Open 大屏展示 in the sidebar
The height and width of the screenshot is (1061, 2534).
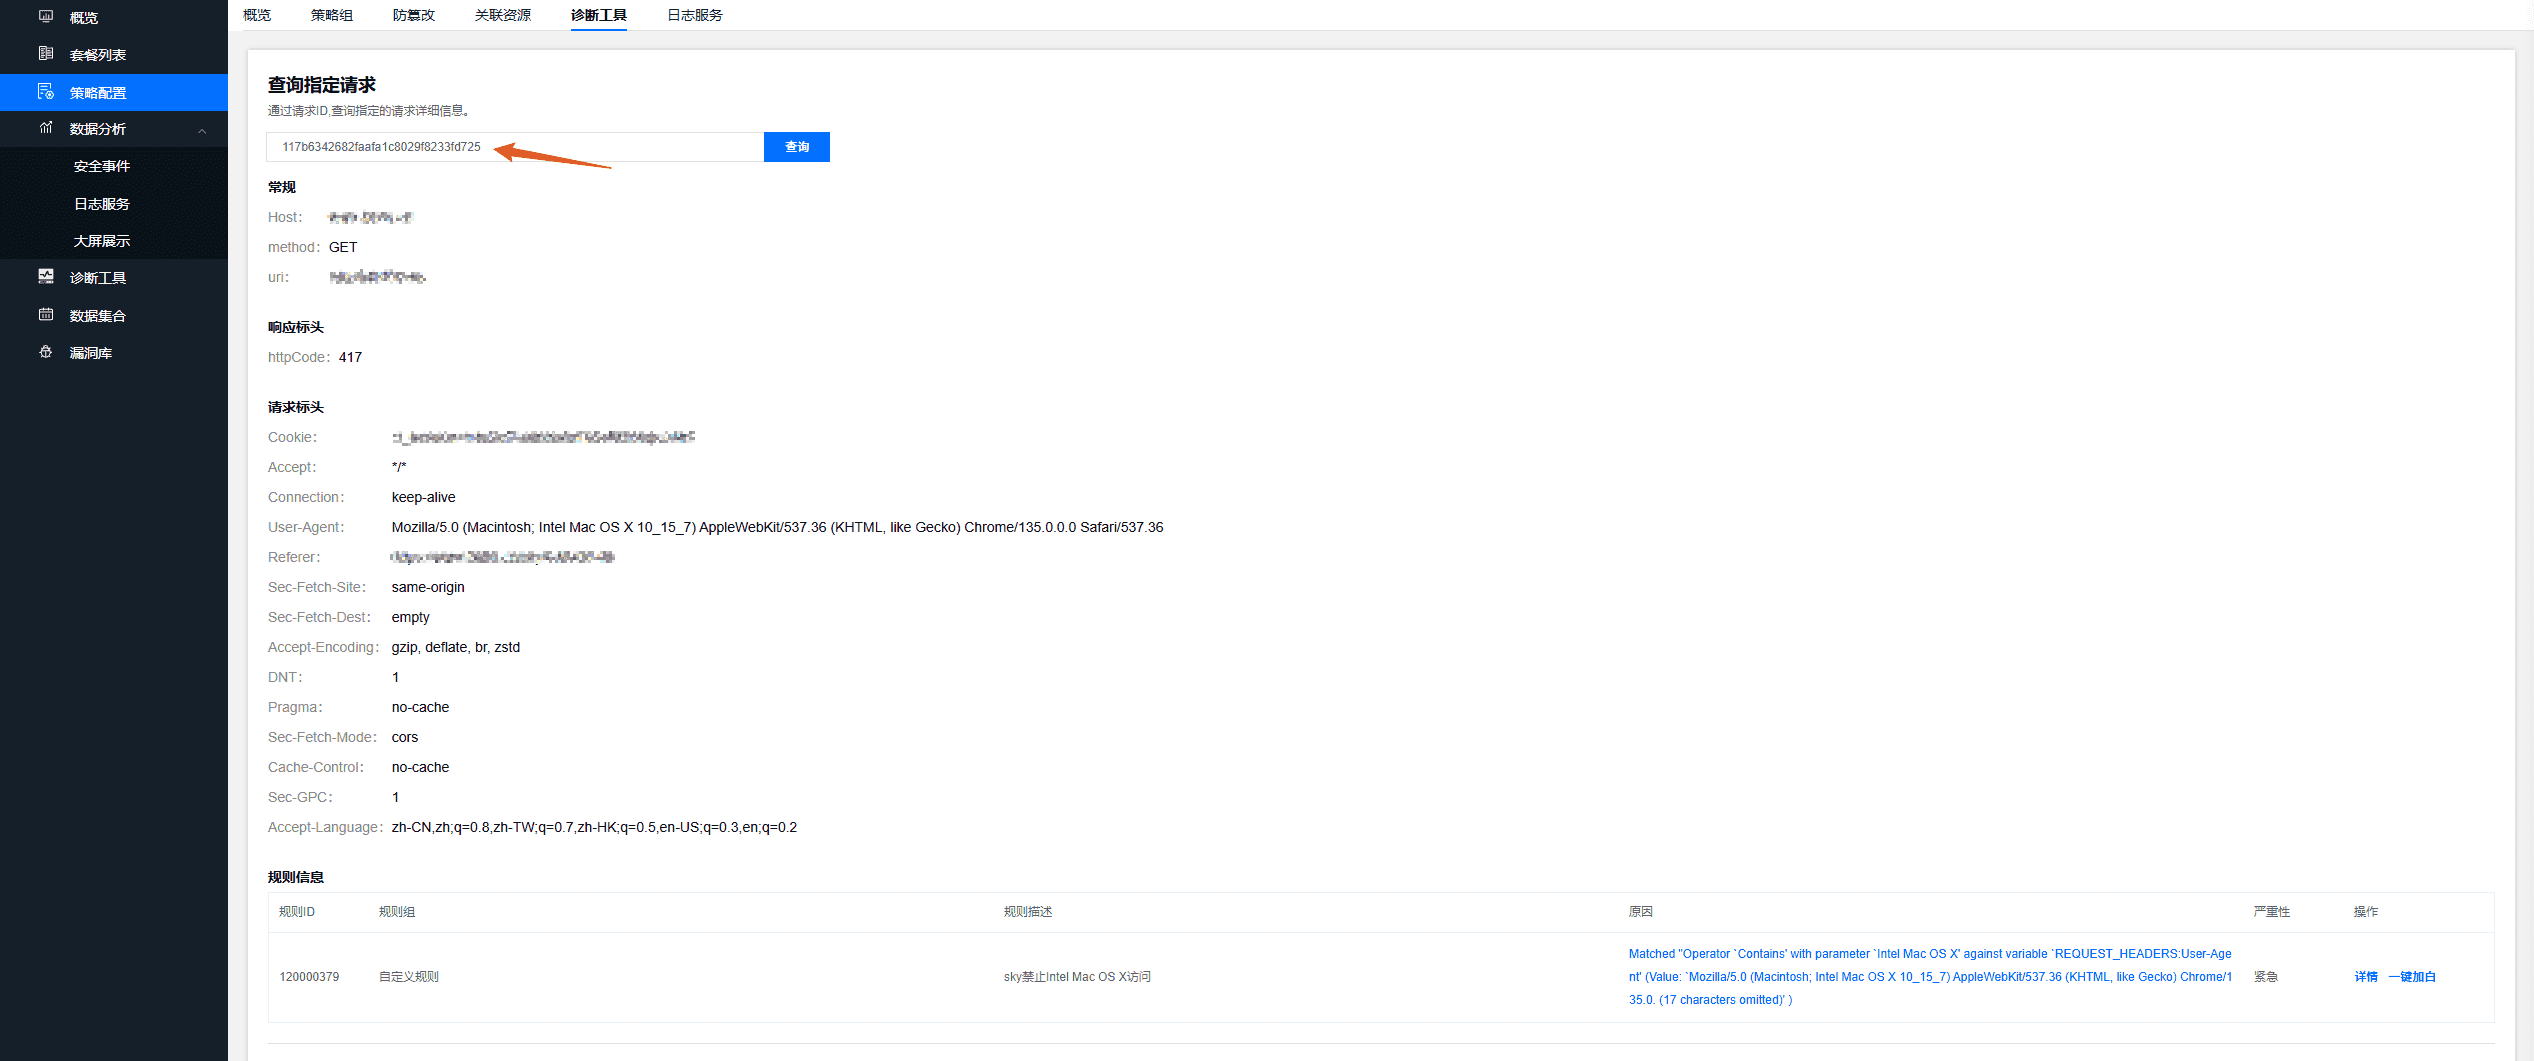coord(102,241)
